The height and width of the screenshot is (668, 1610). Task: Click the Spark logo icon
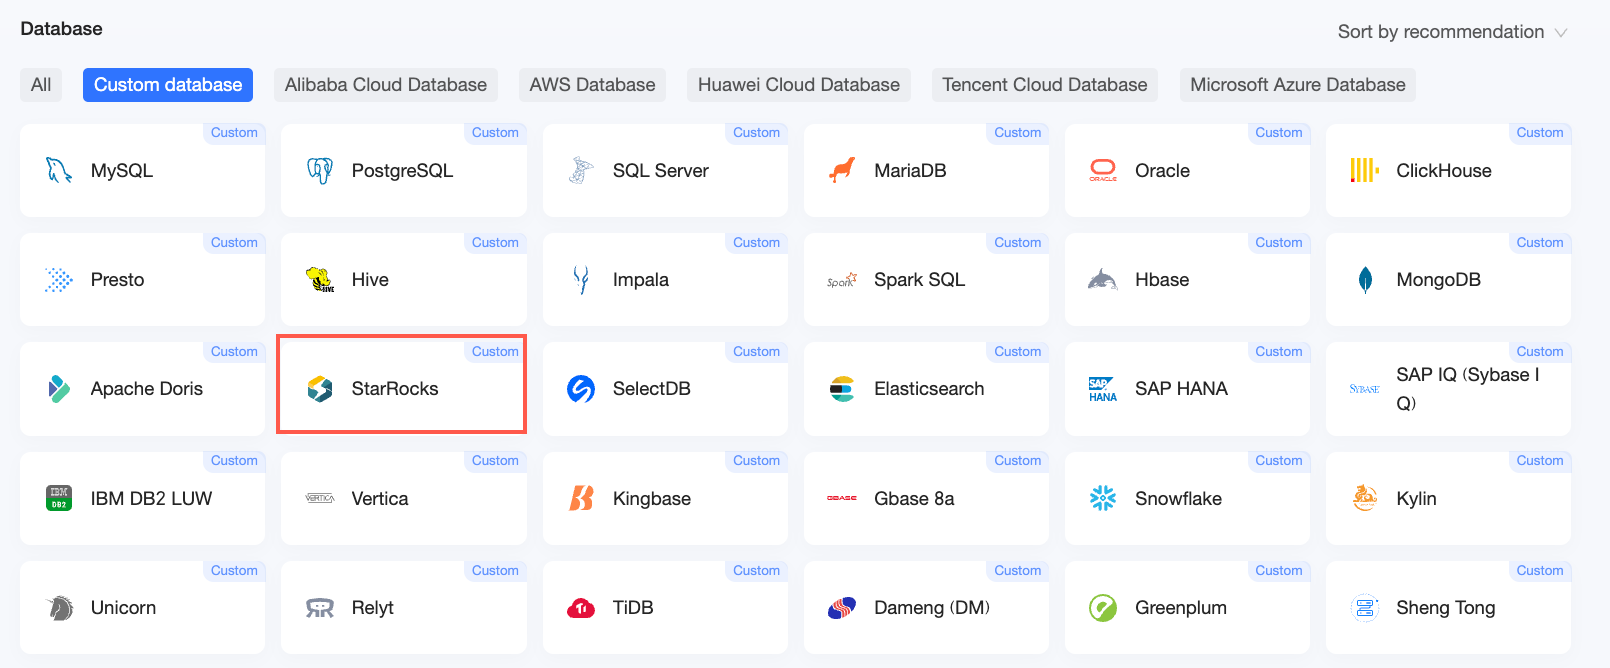click(842, 280)
